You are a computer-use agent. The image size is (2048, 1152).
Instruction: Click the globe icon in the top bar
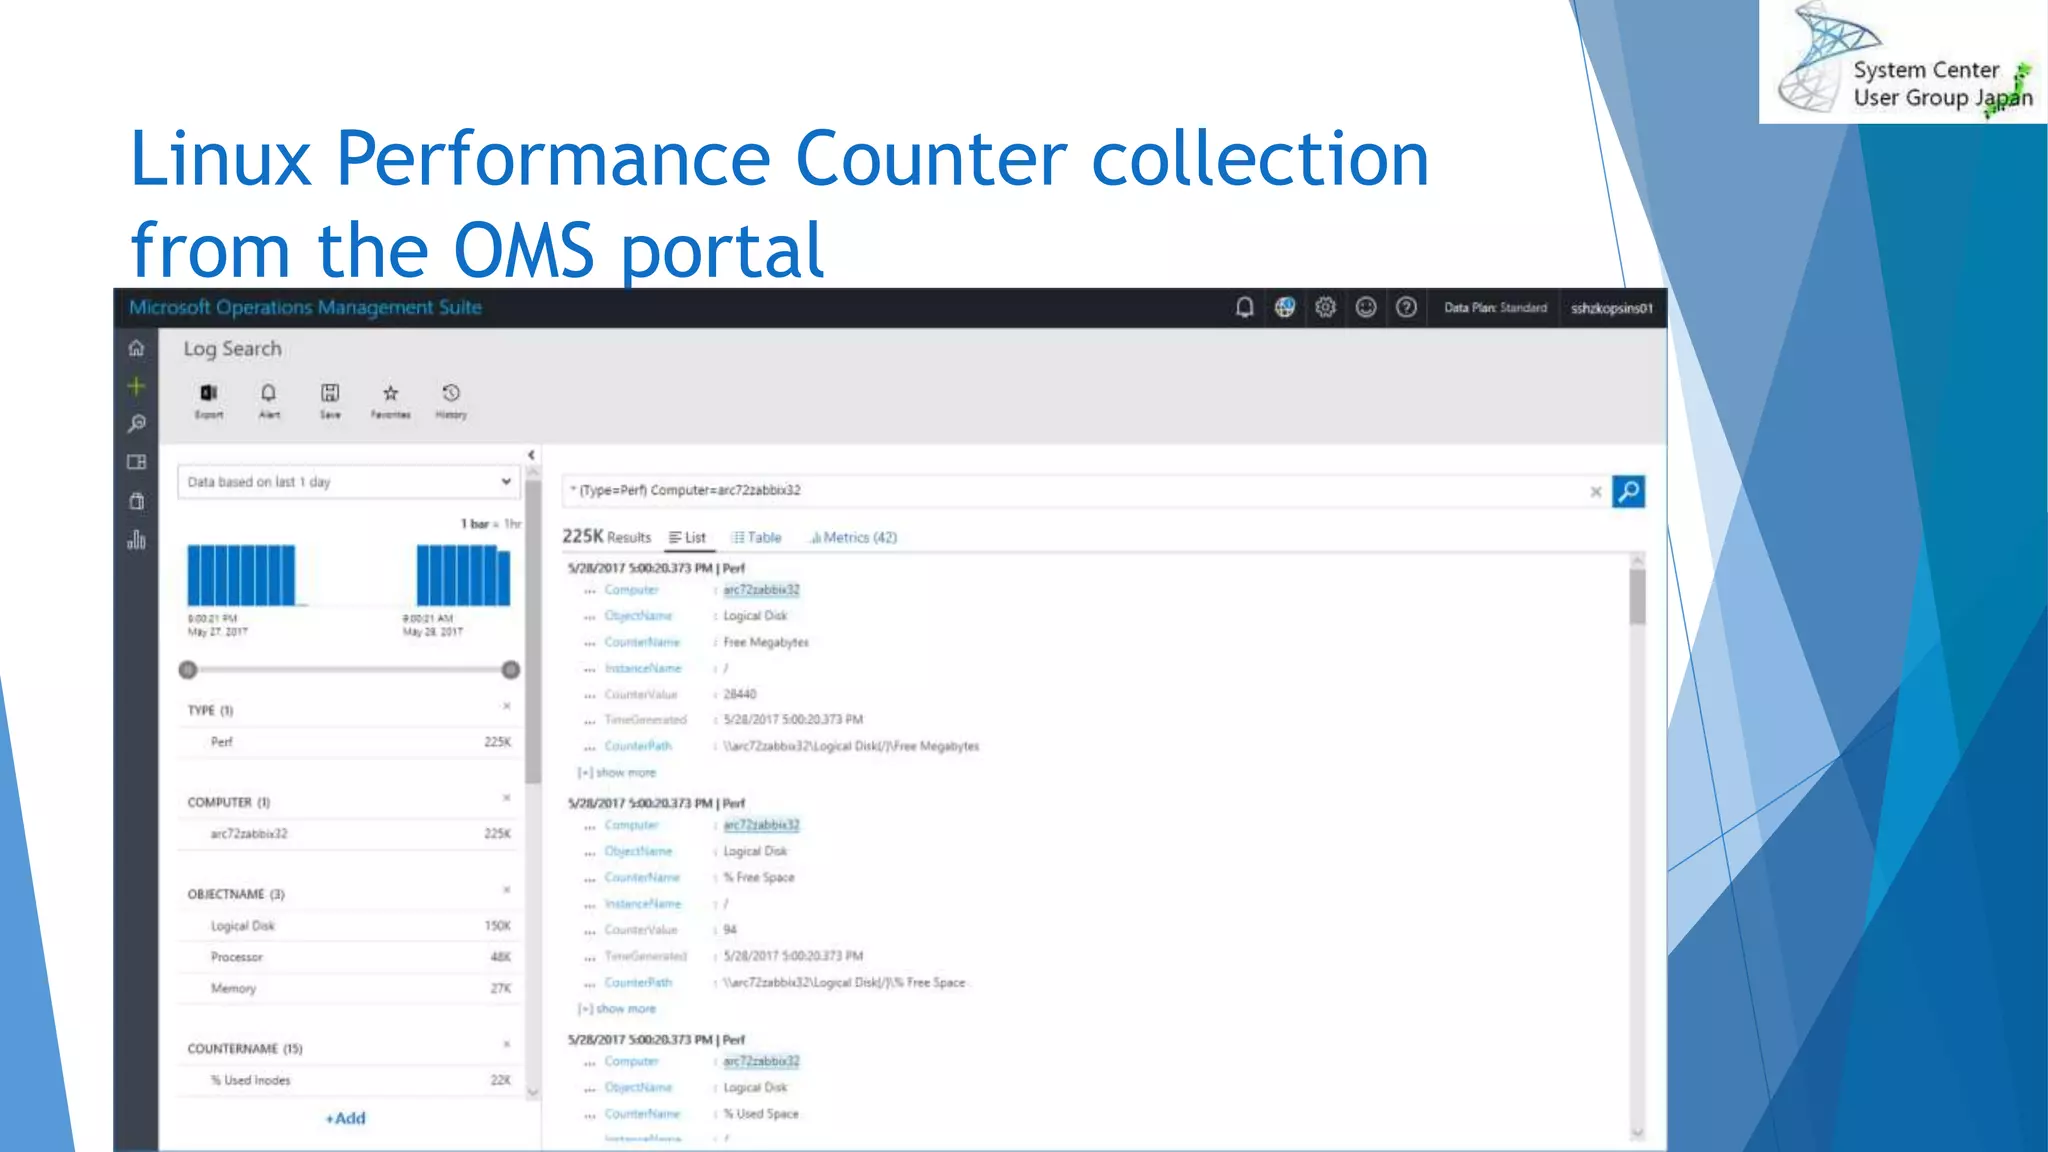point(1285,308)
